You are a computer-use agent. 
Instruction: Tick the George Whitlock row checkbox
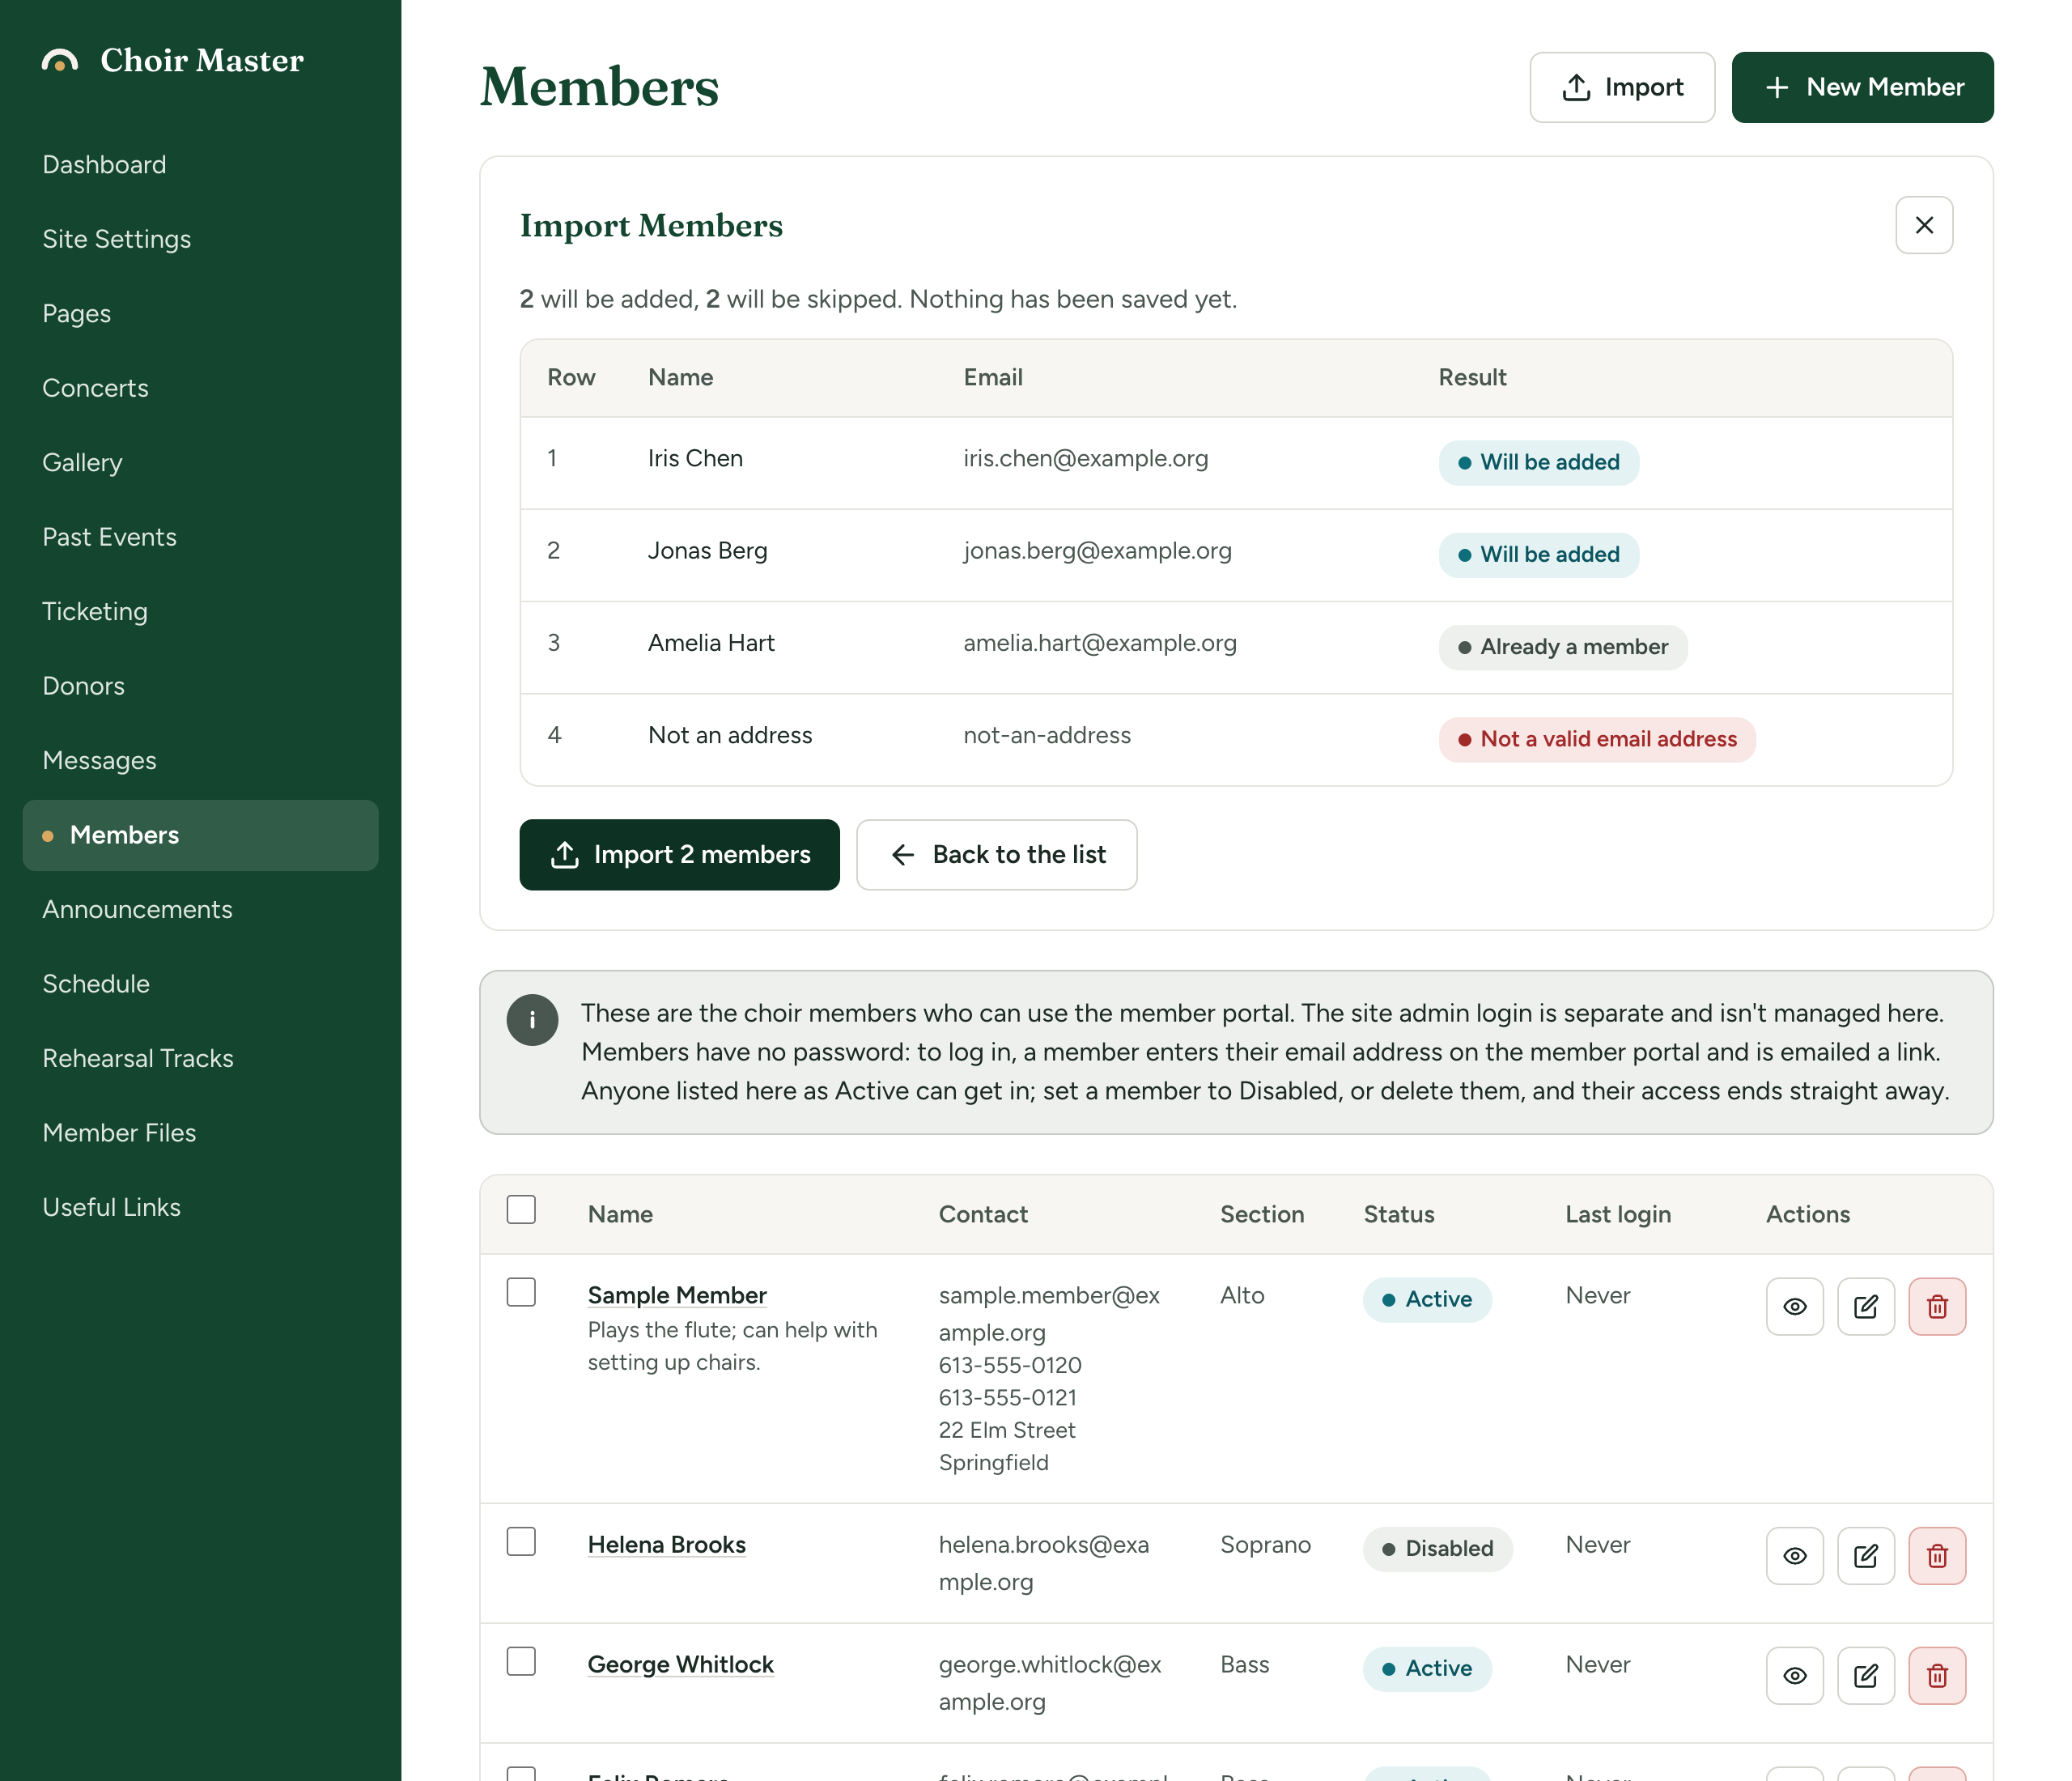pyautogui.click(x=521, y=1661)
